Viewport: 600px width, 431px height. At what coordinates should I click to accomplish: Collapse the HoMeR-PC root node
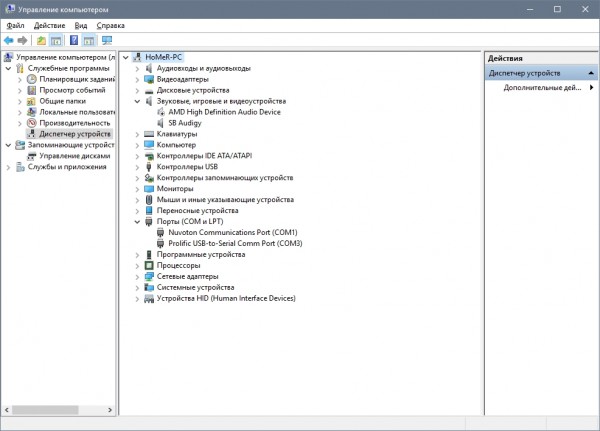[x=126, y=57]
